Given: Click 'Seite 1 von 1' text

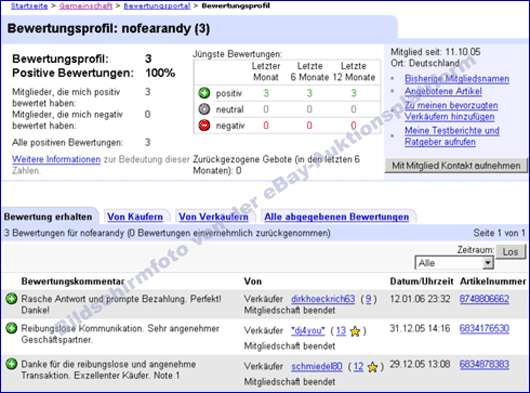Looking at the screenshot, I should coord(499,233).
